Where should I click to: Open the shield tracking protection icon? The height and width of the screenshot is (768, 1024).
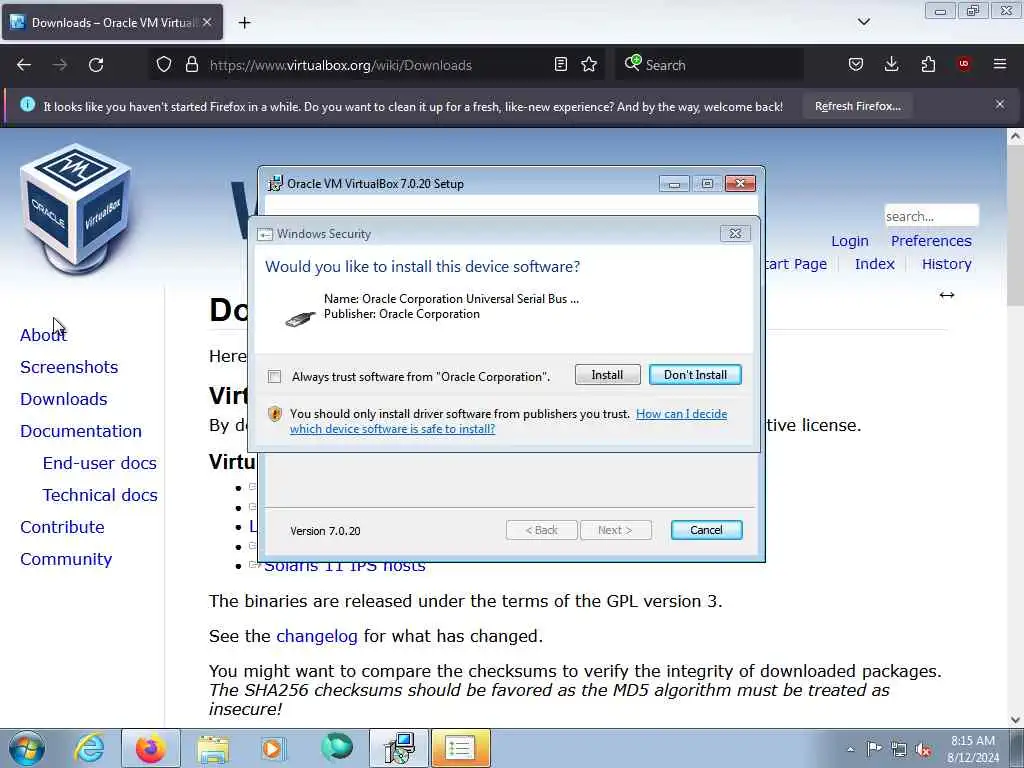164,64
